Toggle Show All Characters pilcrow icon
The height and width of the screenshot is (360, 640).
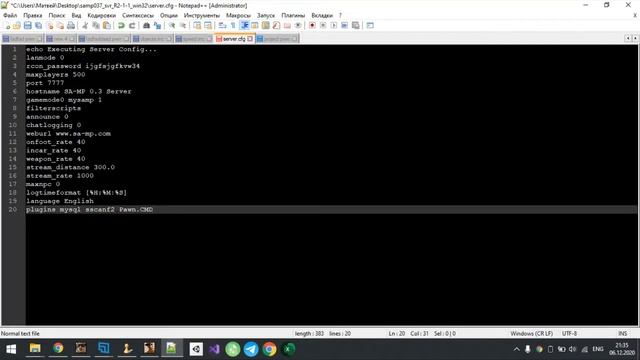[233, 25]
